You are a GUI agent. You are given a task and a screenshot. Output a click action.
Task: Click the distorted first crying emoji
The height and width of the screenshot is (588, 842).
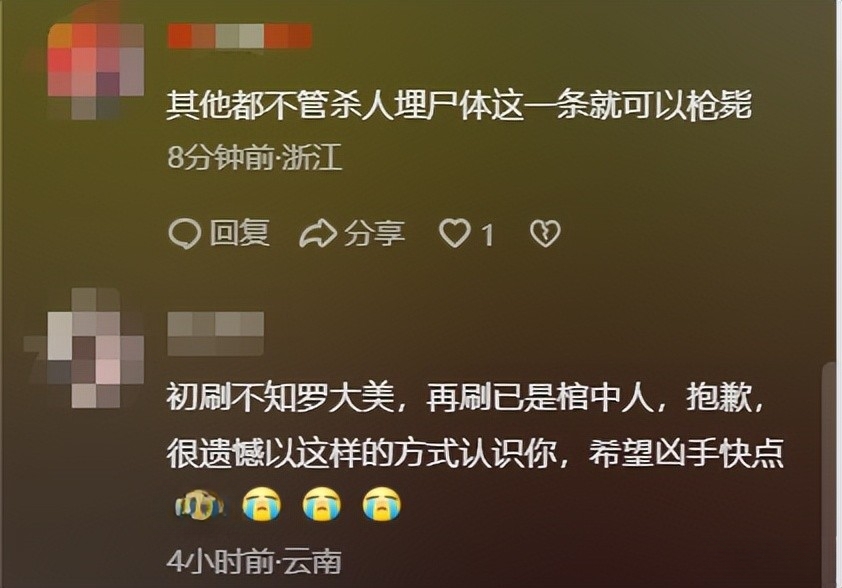(x=200, y=505)
